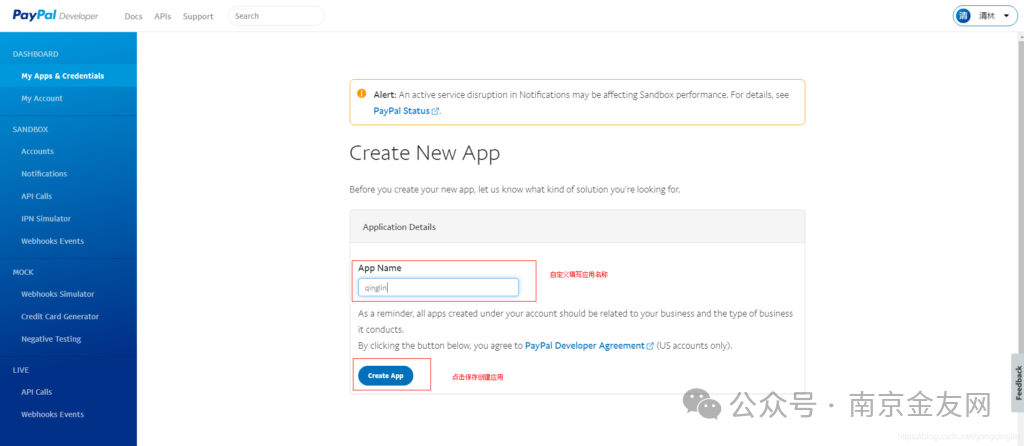Select My Apps & Credentials in sidebar
Image resolution: width=1024 pixels, height=446 pixels.
pyautogui.click(x=62, y=76)
